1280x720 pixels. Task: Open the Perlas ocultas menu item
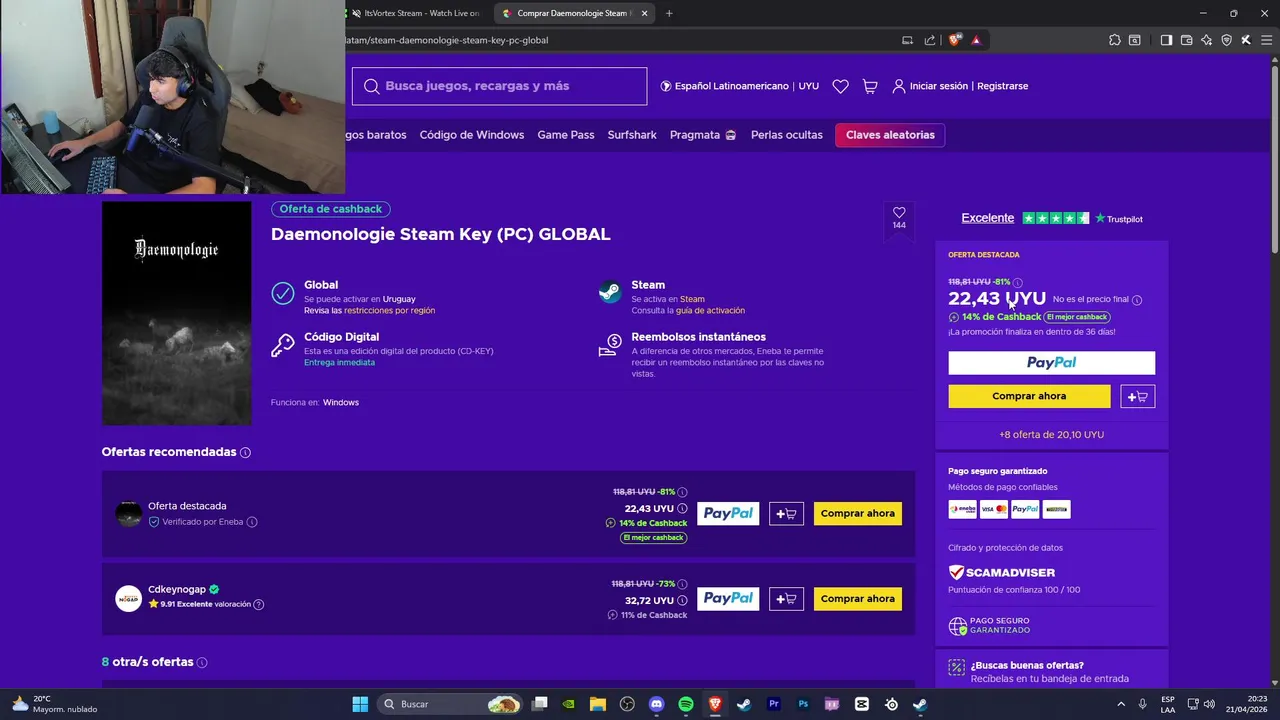click(x=787, y=135)
